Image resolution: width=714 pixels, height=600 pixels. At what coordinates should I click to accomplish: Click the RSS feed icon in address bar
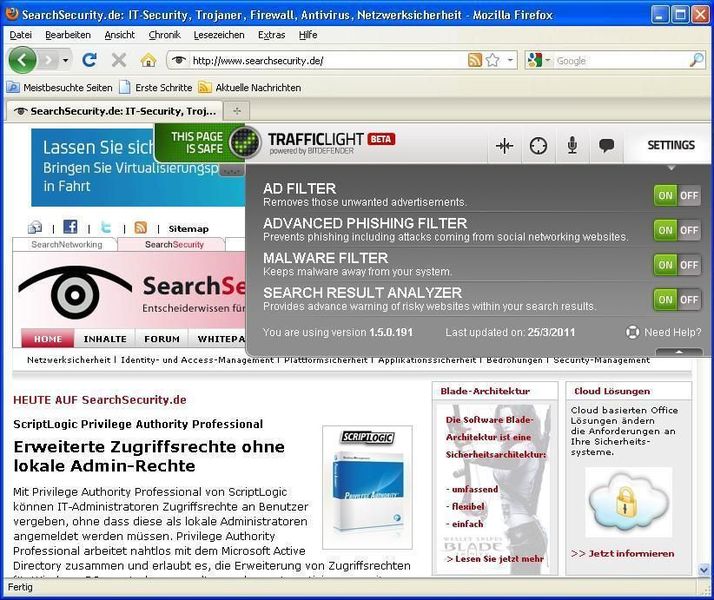(x=475, y=60)
